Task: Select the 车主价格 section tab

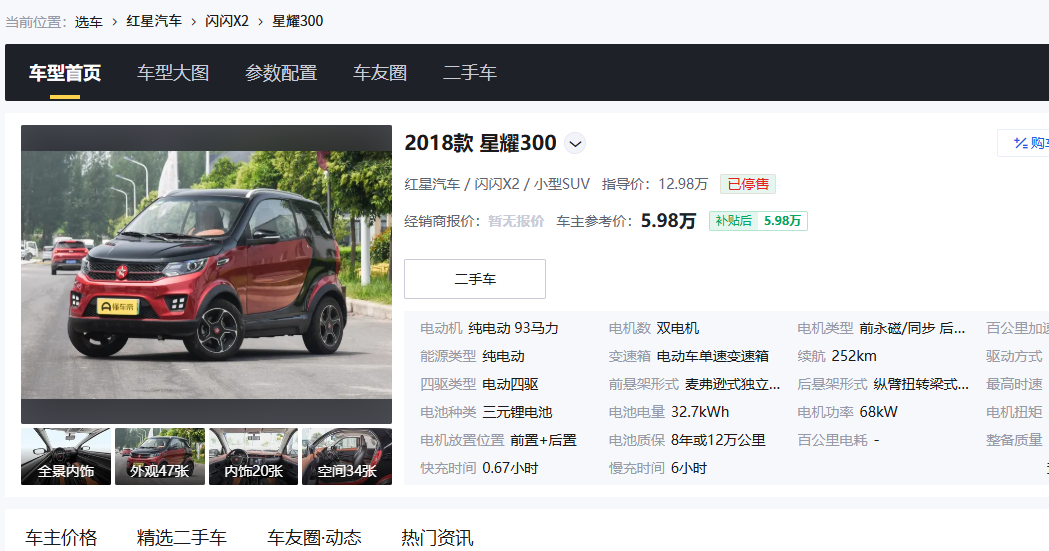Action: tap(62, 538)
